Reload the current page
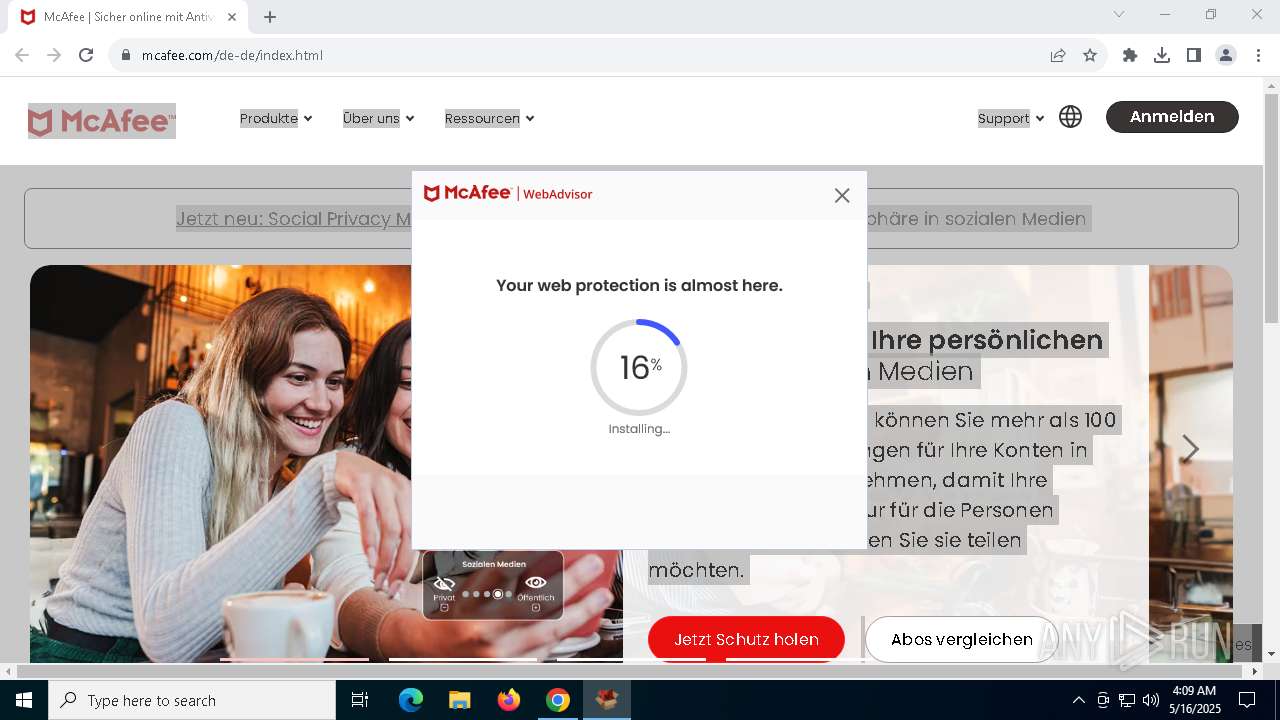The height and width of the screenshot is (720, 1280). coord(86,55)
